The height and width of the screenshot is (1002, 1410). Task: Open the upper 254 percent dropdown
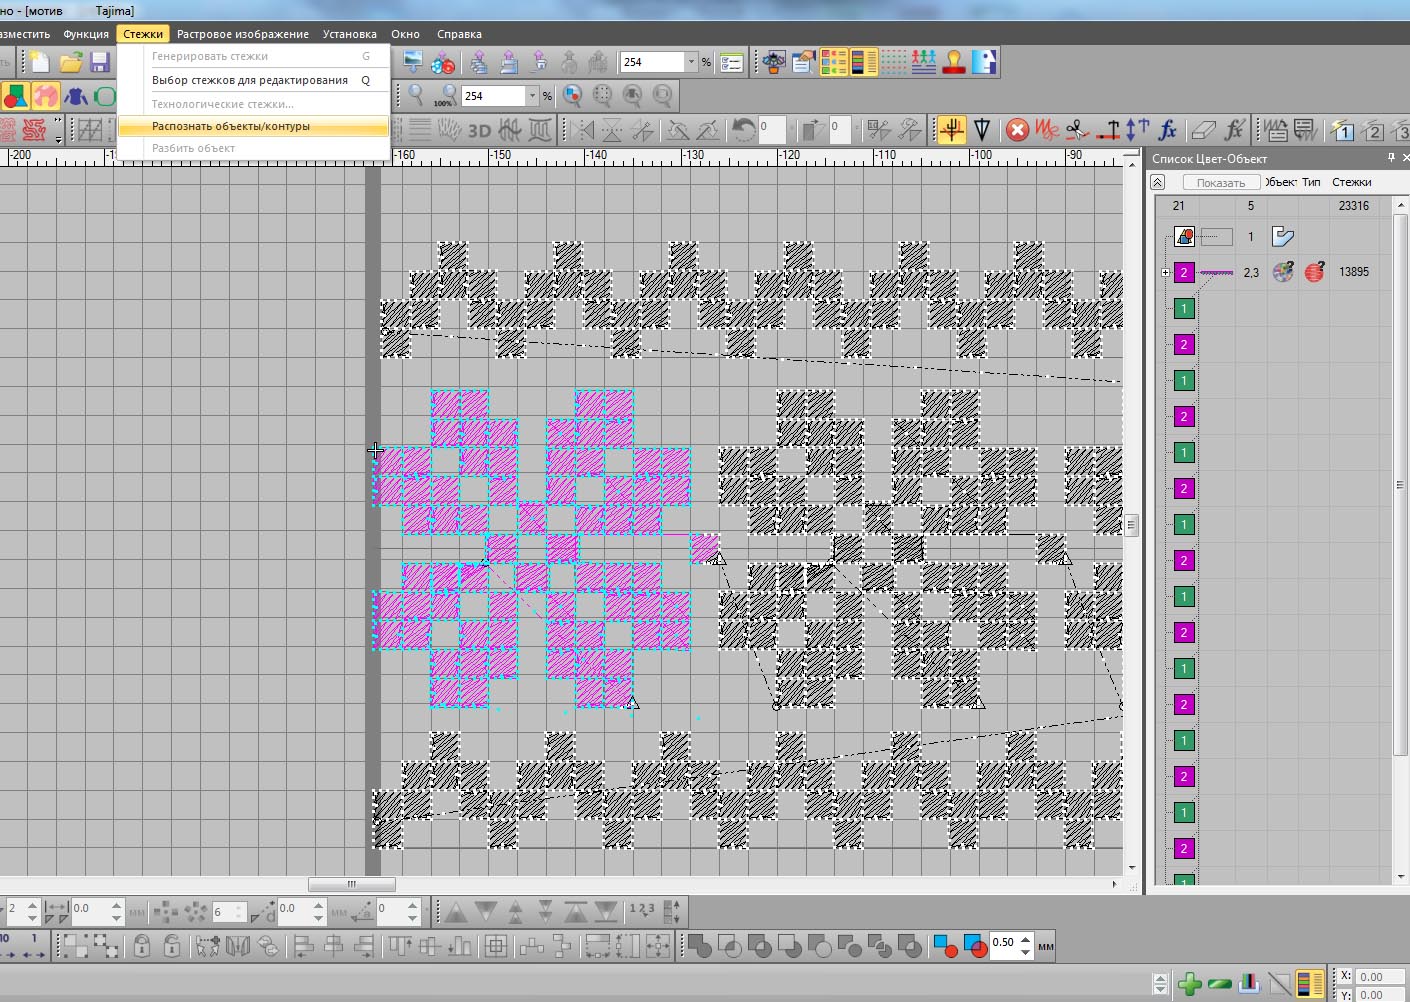coord(690,62)
